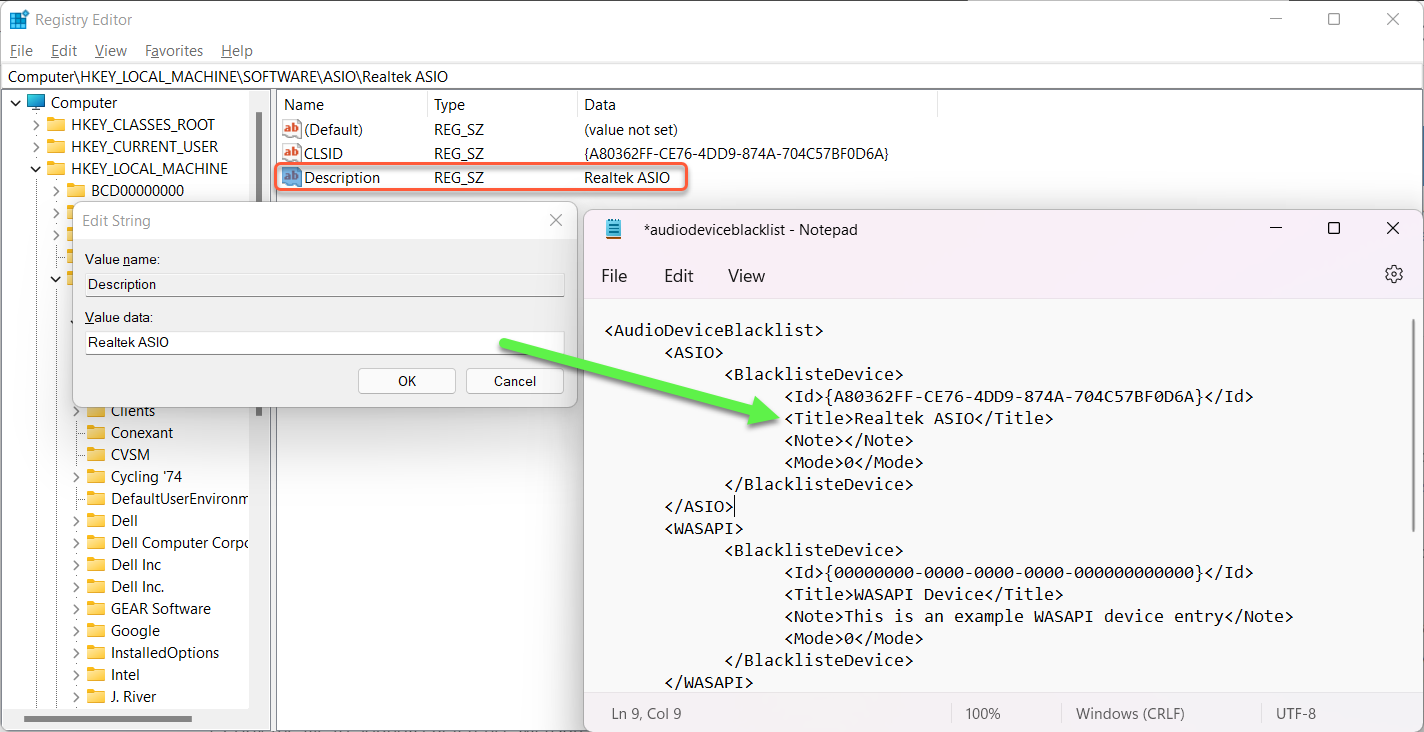Image resolution: width=1424 pixels, height=732 pixels.
Task: Click the Registry Editor app icon
Action: click(x=18, y=20)
